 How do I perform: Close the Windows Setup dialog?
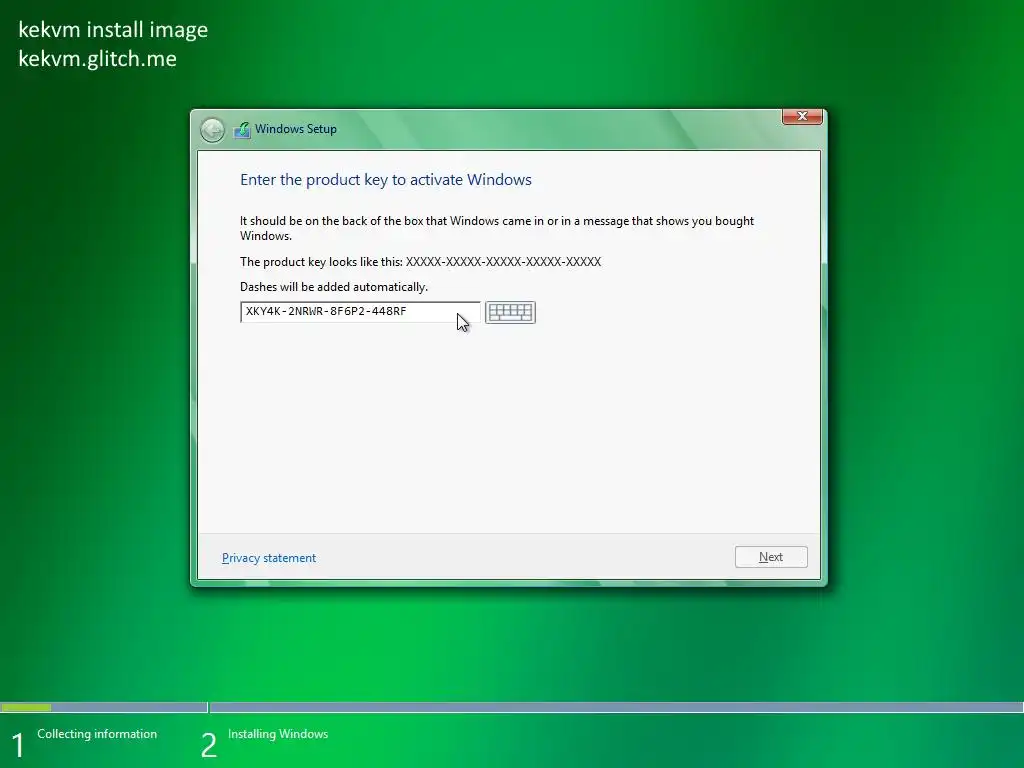tap(802, 116)
